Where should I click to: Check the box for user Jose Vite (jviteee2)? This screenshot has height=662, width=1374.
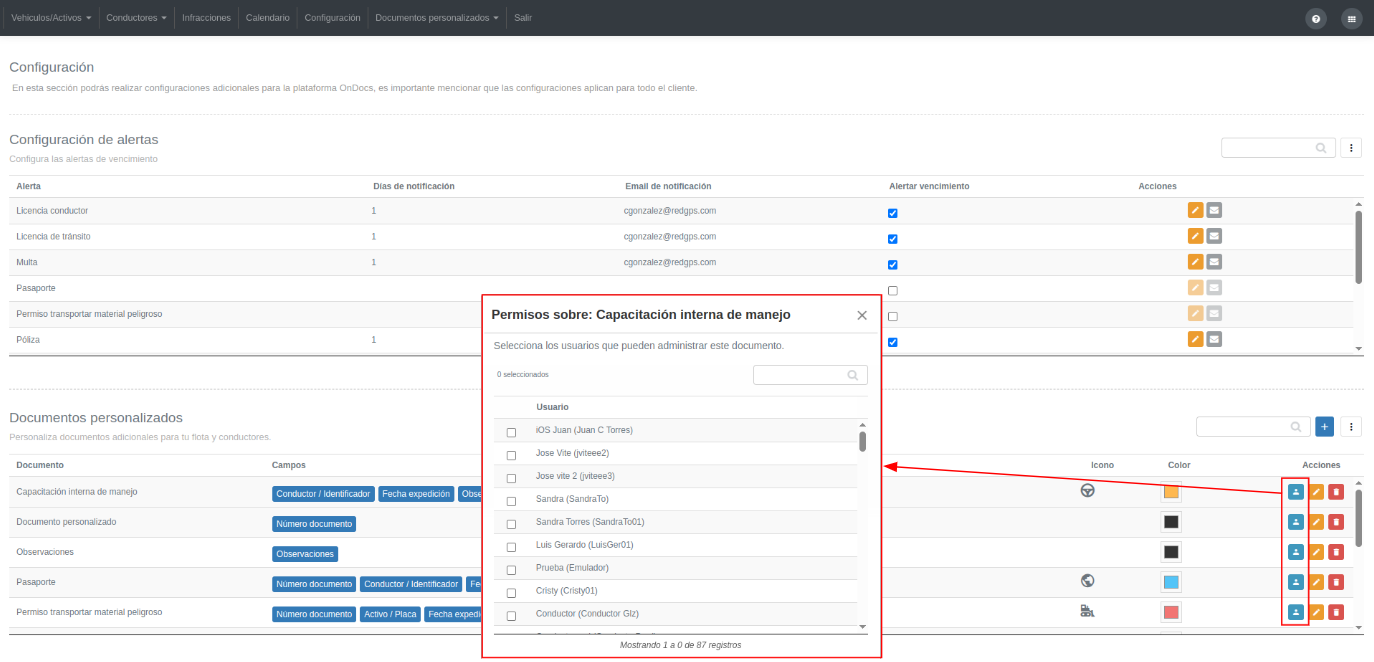click(511, 455)
